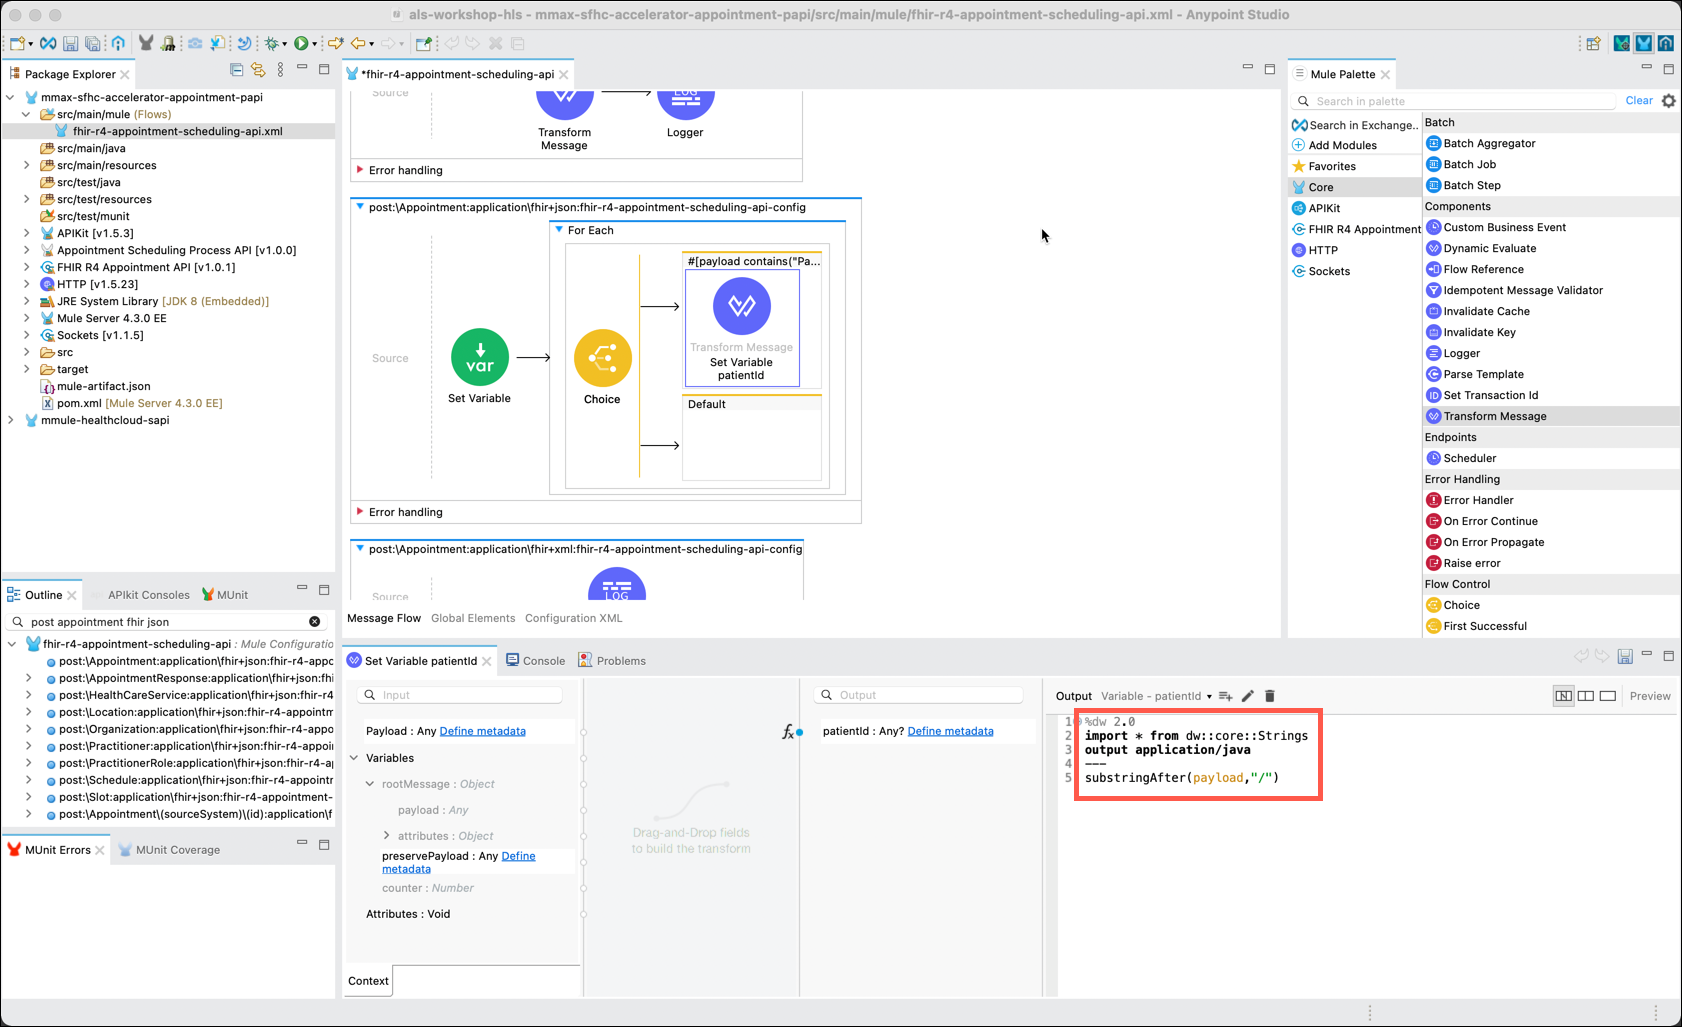The width and height of the screenshot is (1682, 1027).
Task: Open the Run button dropdown arrow
Action: coord(314,44)
